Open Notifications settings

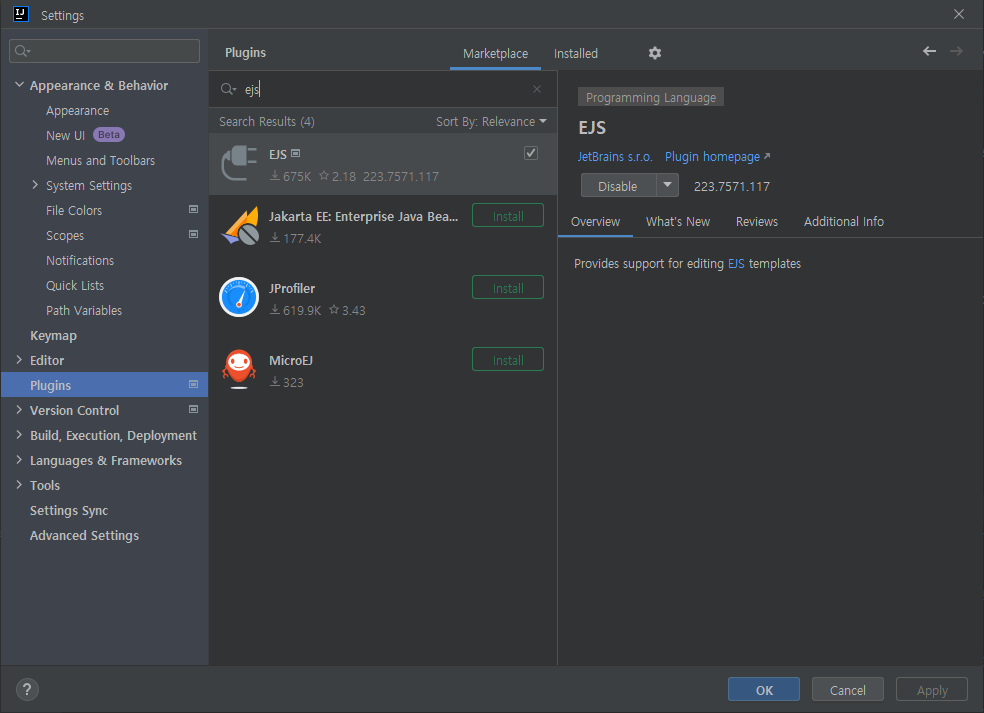click(x=80, y=260)
